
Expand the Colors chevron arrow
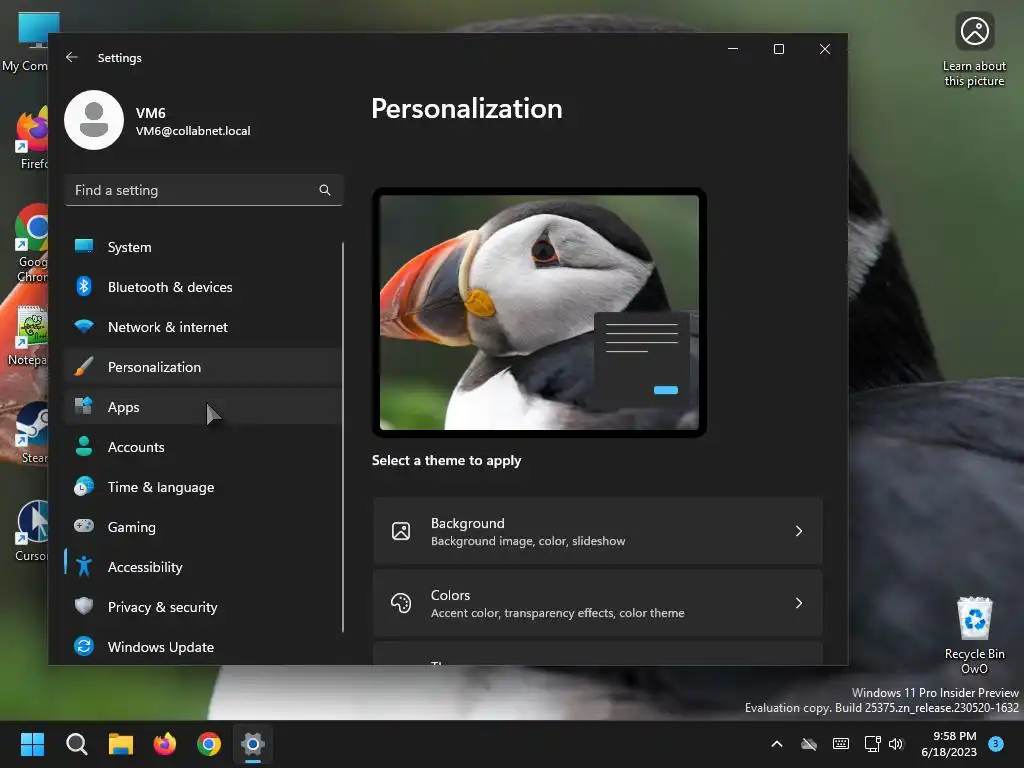[799, 603]
